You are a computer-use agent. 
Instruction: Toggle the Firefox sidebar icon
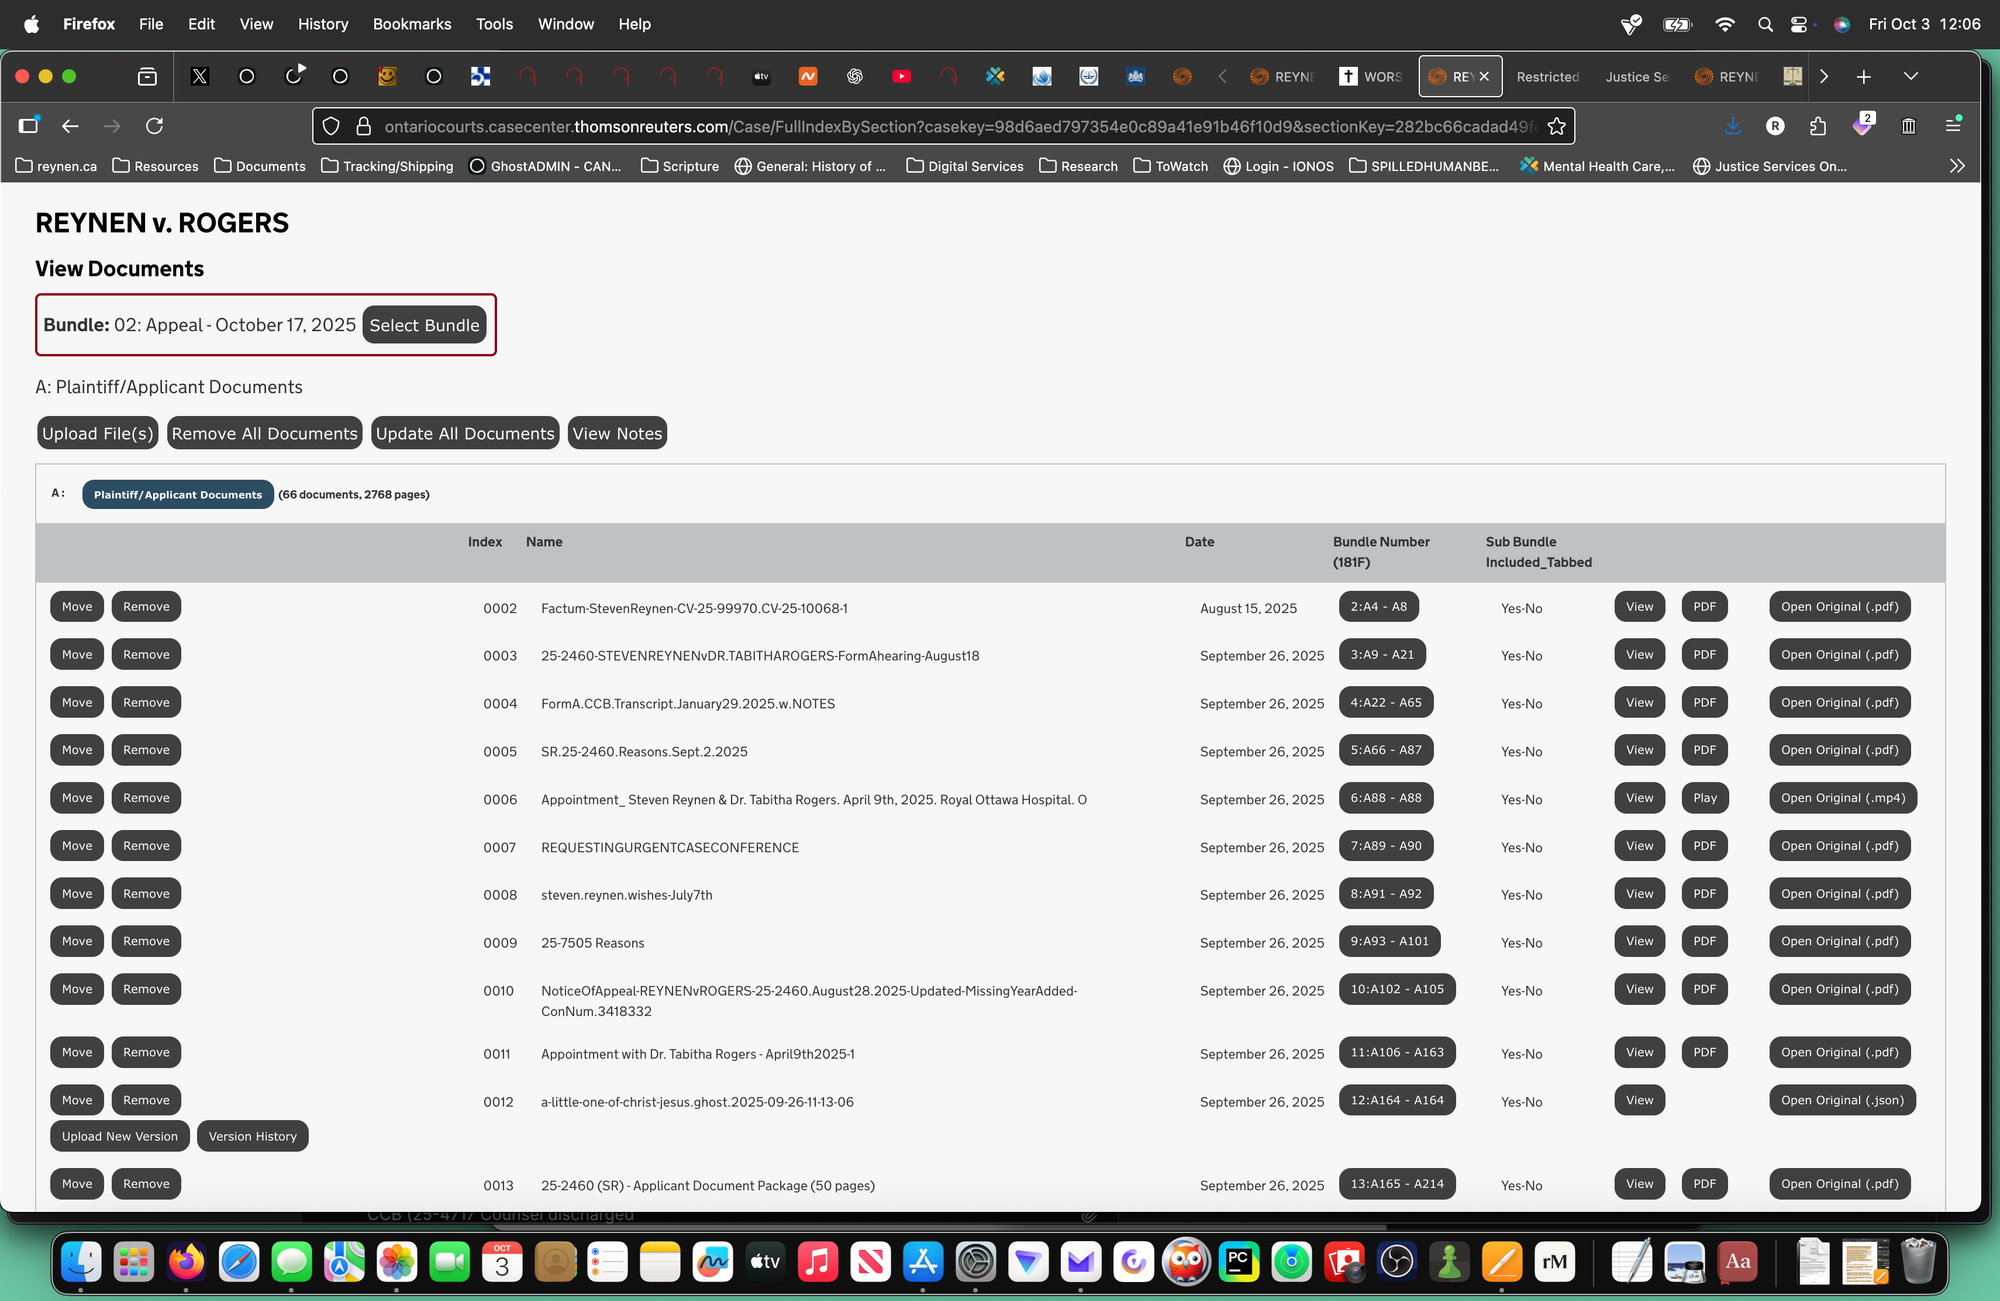pos(28,125)
